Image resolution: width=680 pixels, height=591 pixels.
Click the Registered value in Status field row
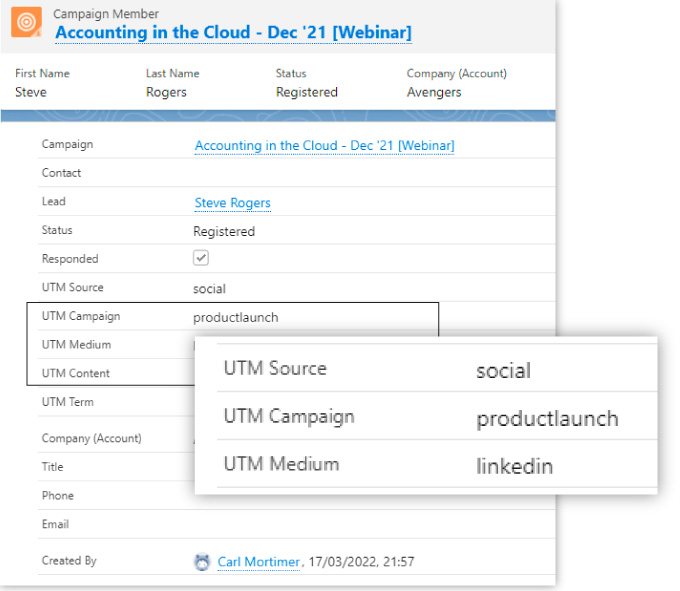coord(224,231)
